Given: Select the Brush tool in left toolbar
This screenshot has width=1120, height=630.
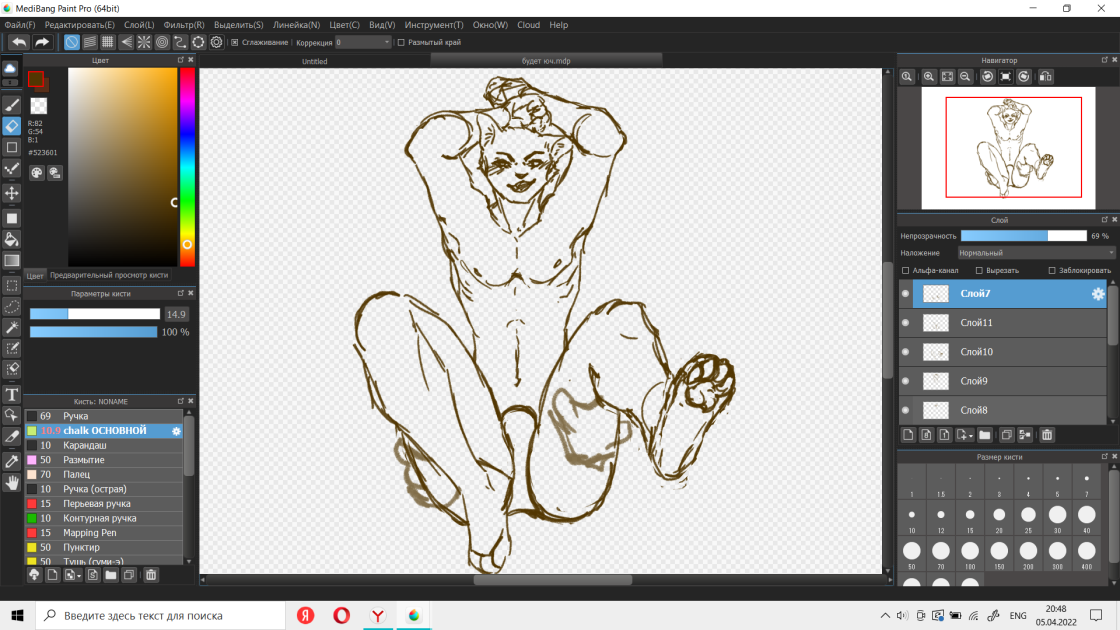Looking at the screenshot, I should point(11,106).
